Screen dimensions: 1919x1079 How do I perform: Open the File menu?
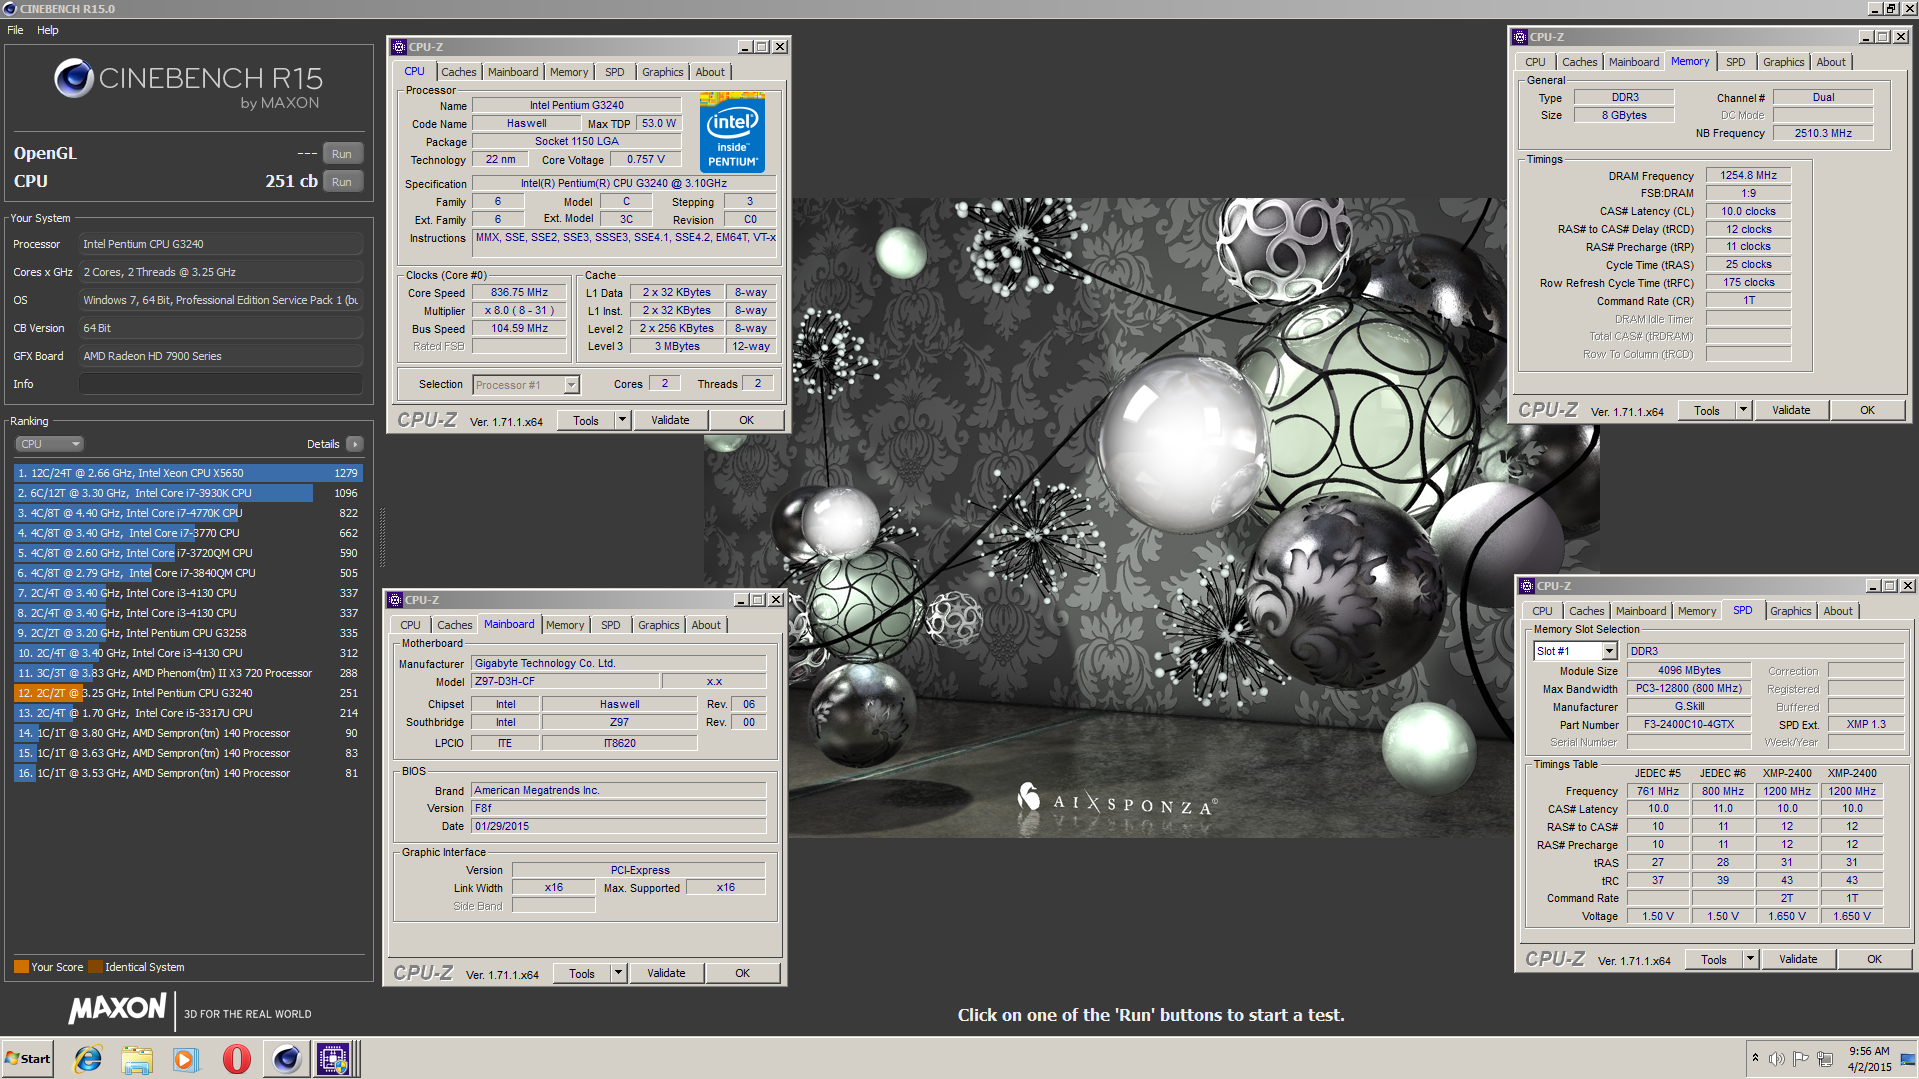(x=15, y=30)
